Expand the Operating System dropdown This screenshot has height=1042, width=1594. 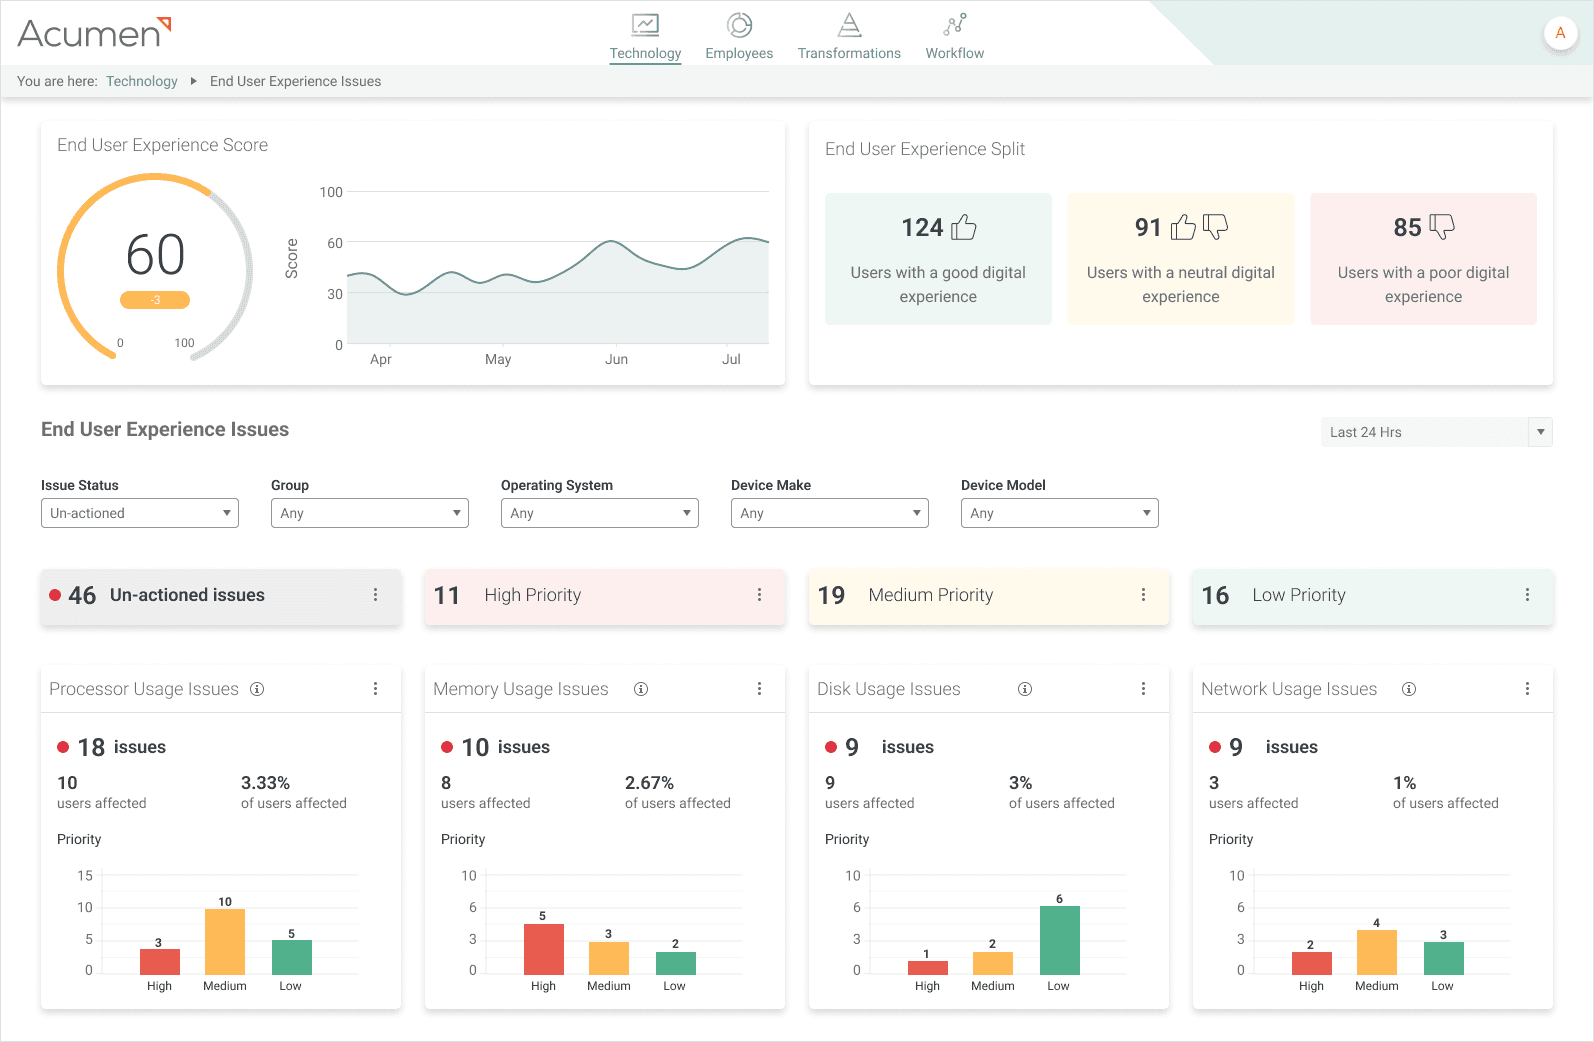click(600, 513)
